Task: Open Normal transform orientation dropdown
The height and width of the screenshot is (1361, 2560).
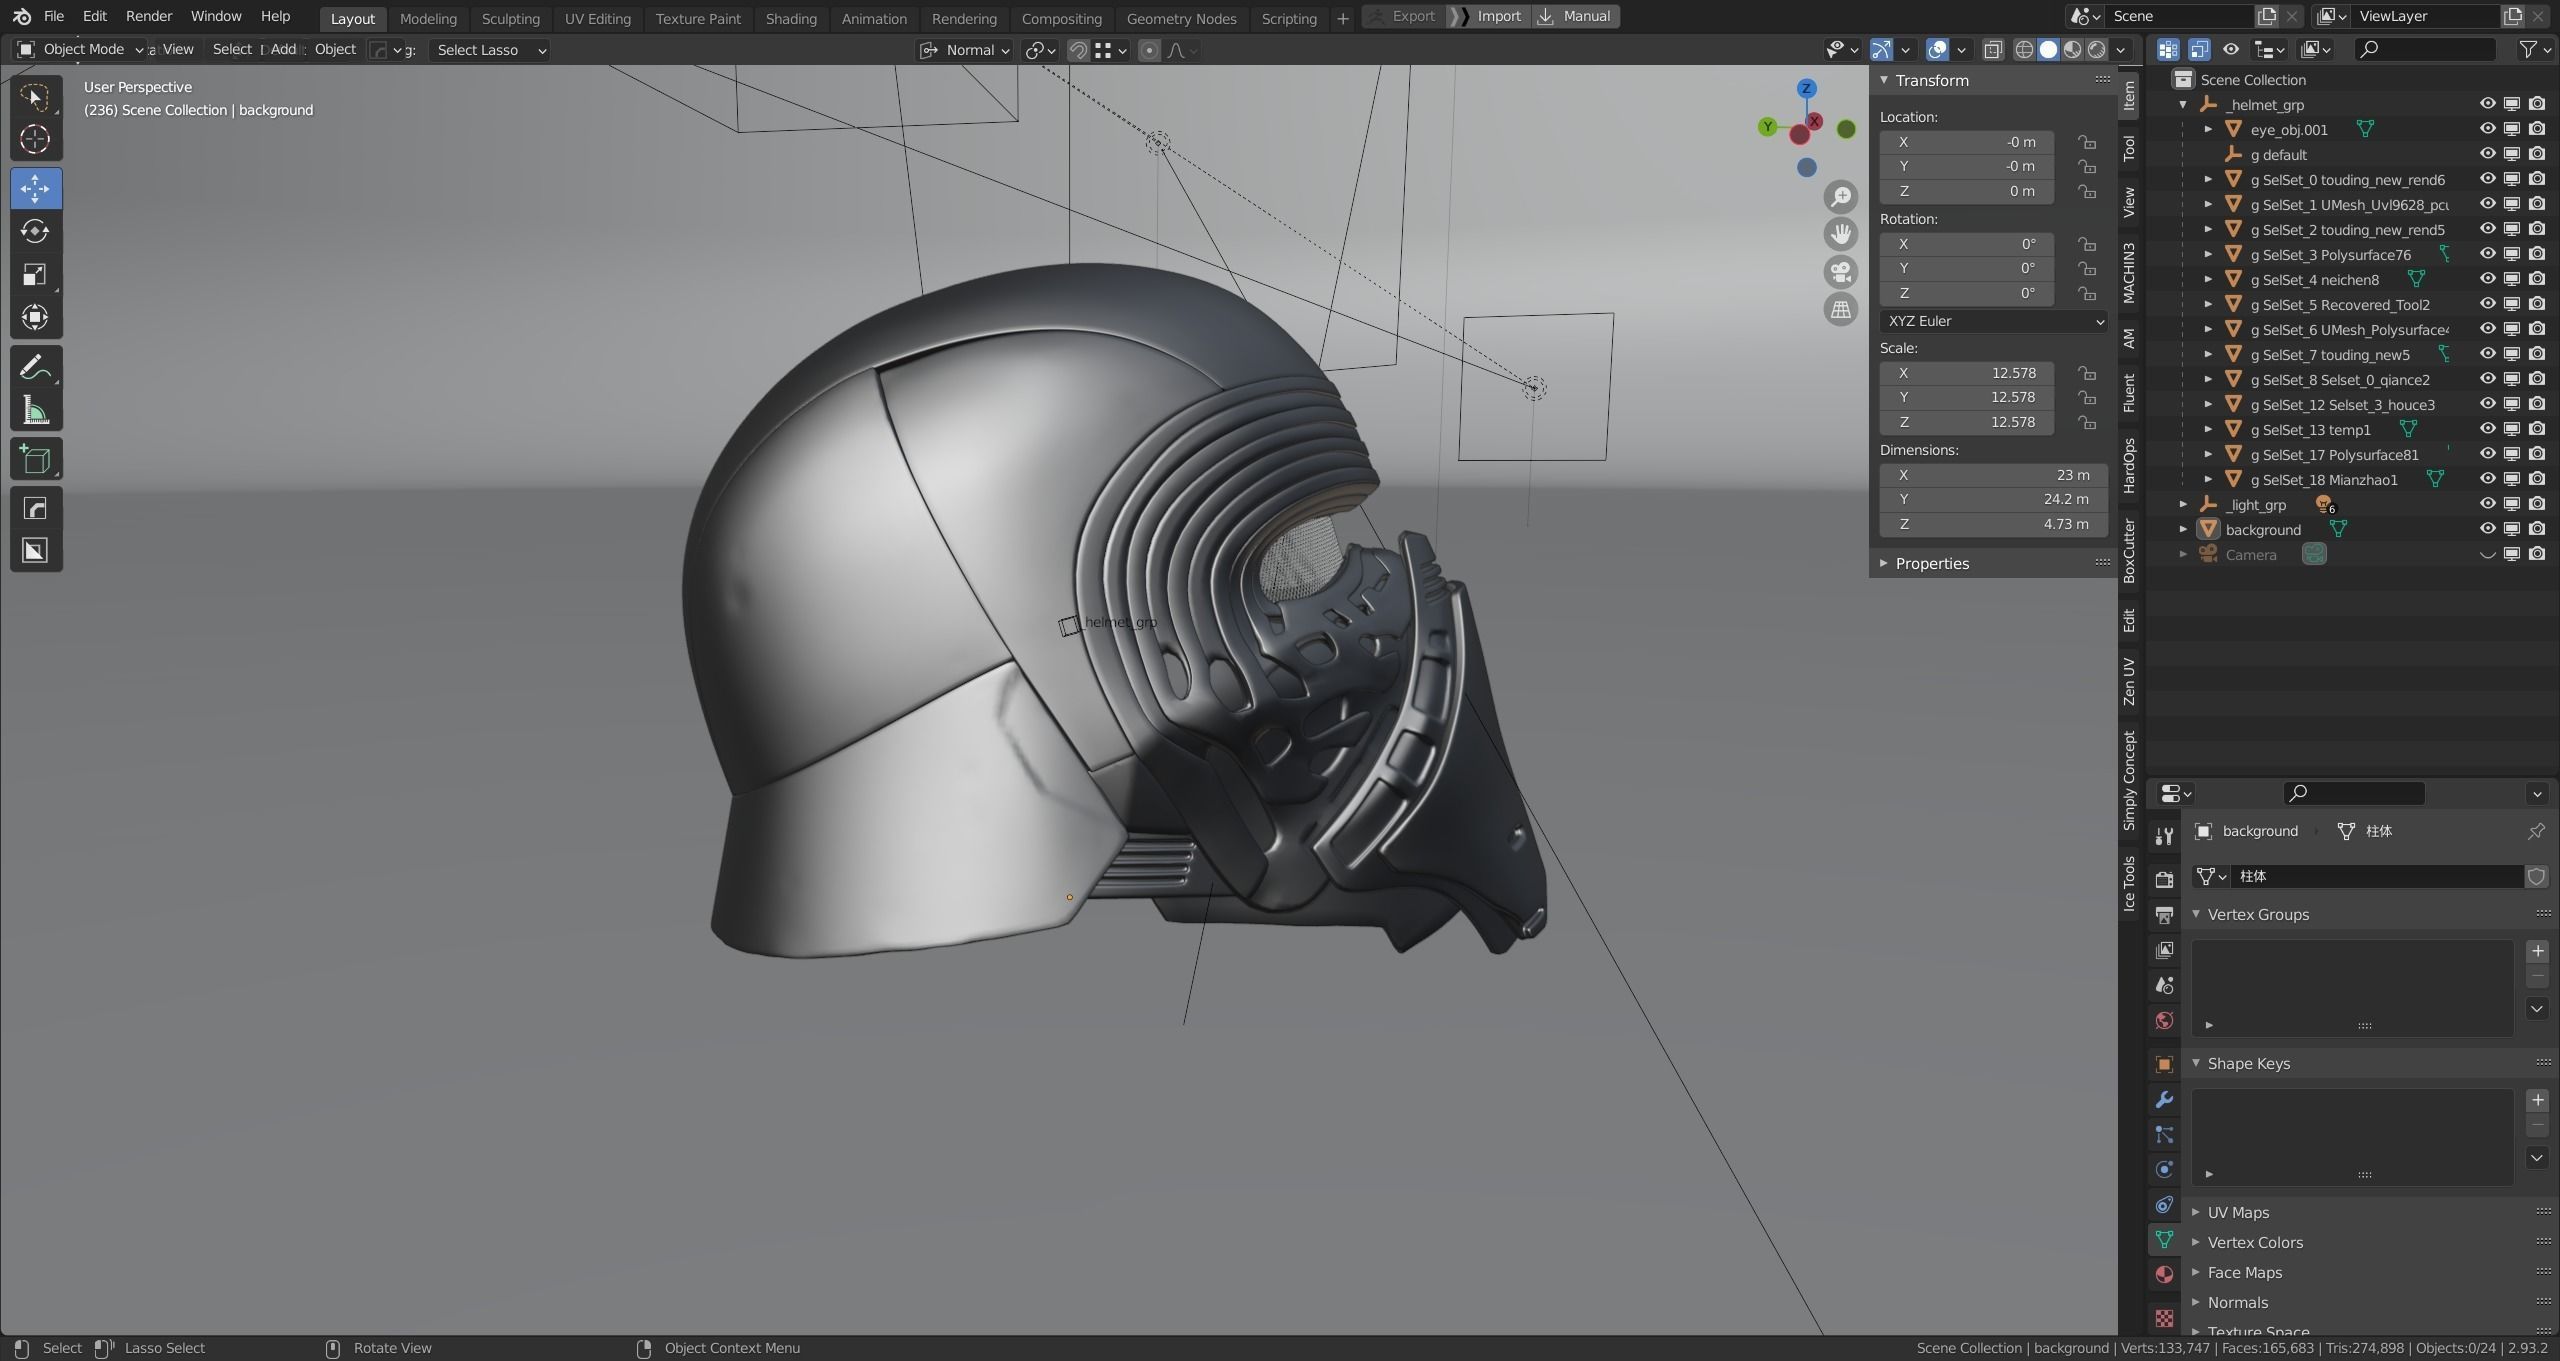Action: [965, 50]
